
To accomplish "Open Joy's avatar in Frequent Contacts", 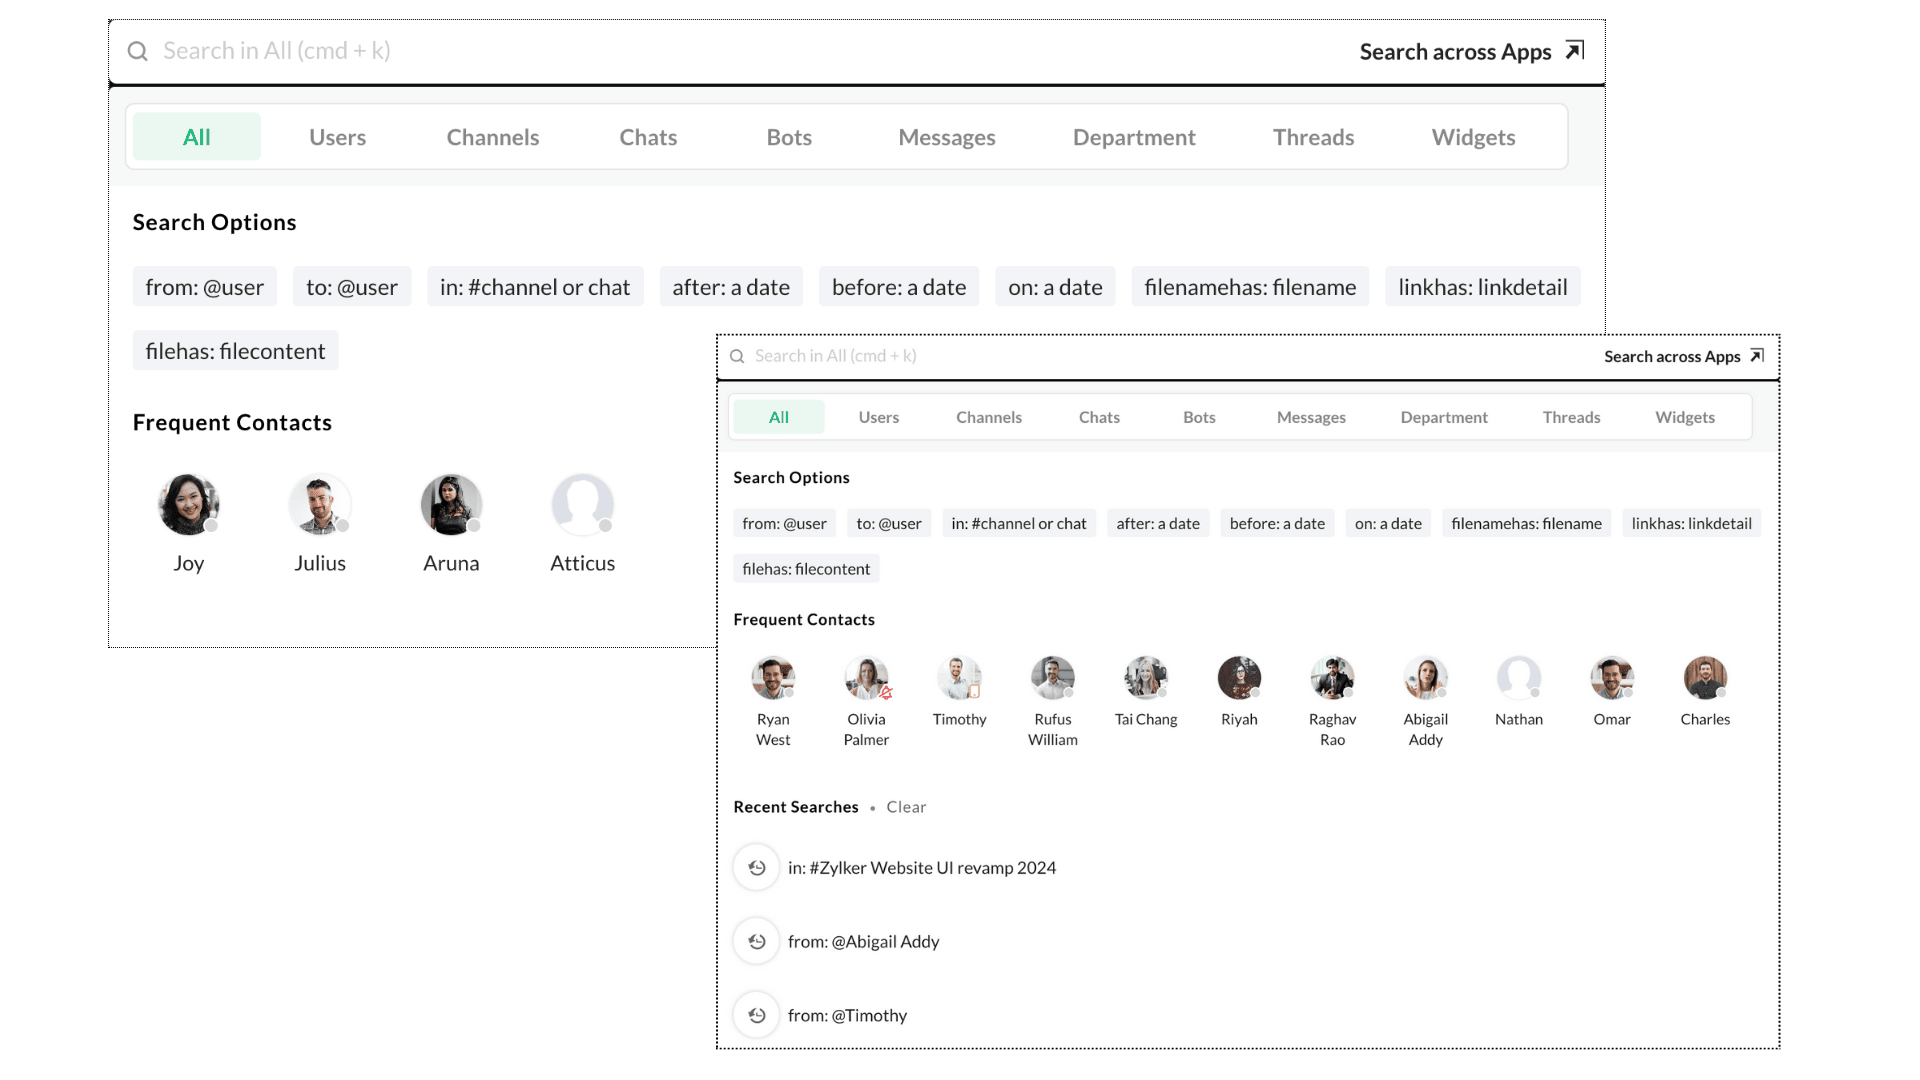I will (188, 504).
